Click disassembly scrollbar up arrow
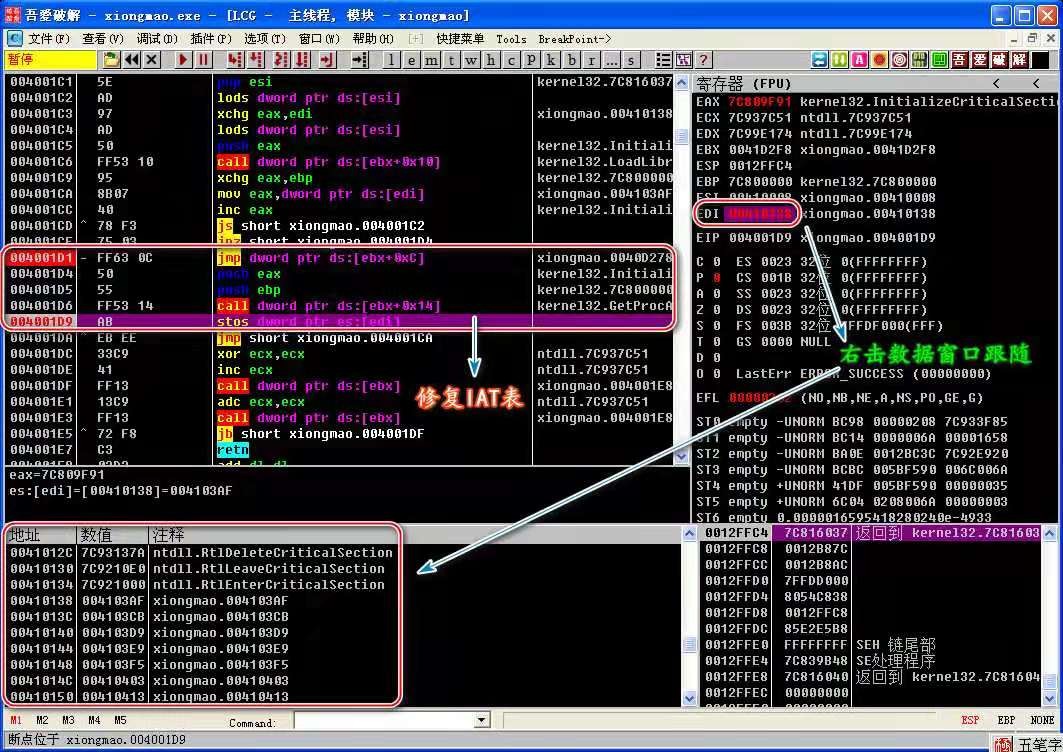 click(x=682, y=83)
